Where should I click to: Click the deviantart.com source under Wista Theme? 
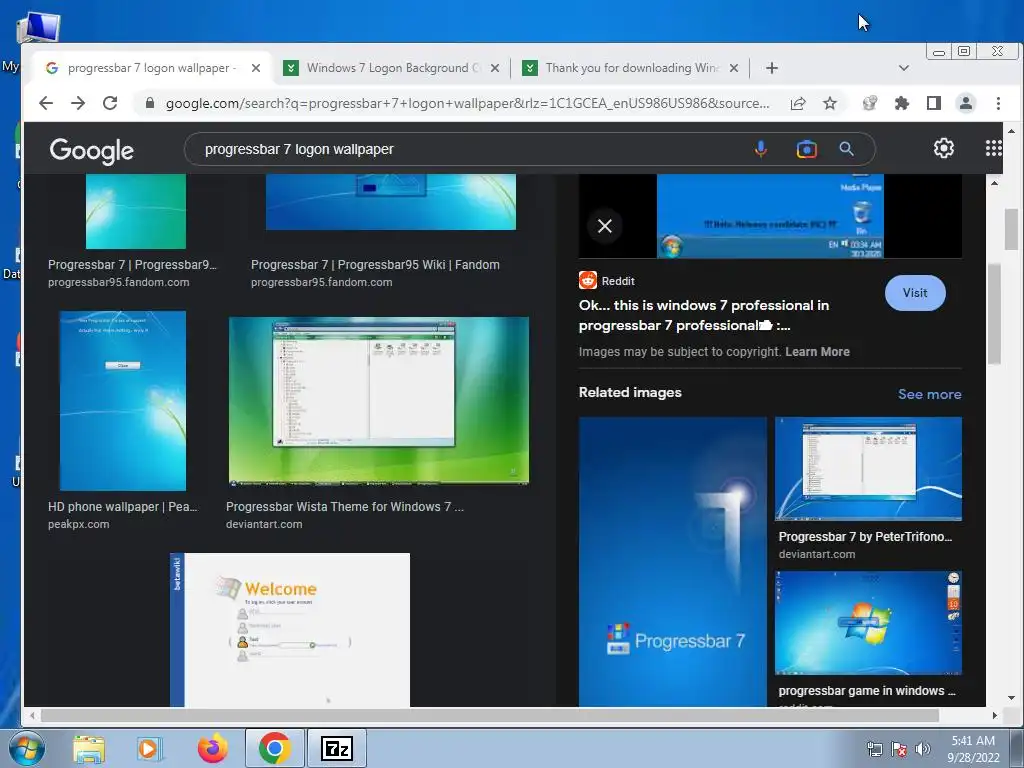coord(264,524)
